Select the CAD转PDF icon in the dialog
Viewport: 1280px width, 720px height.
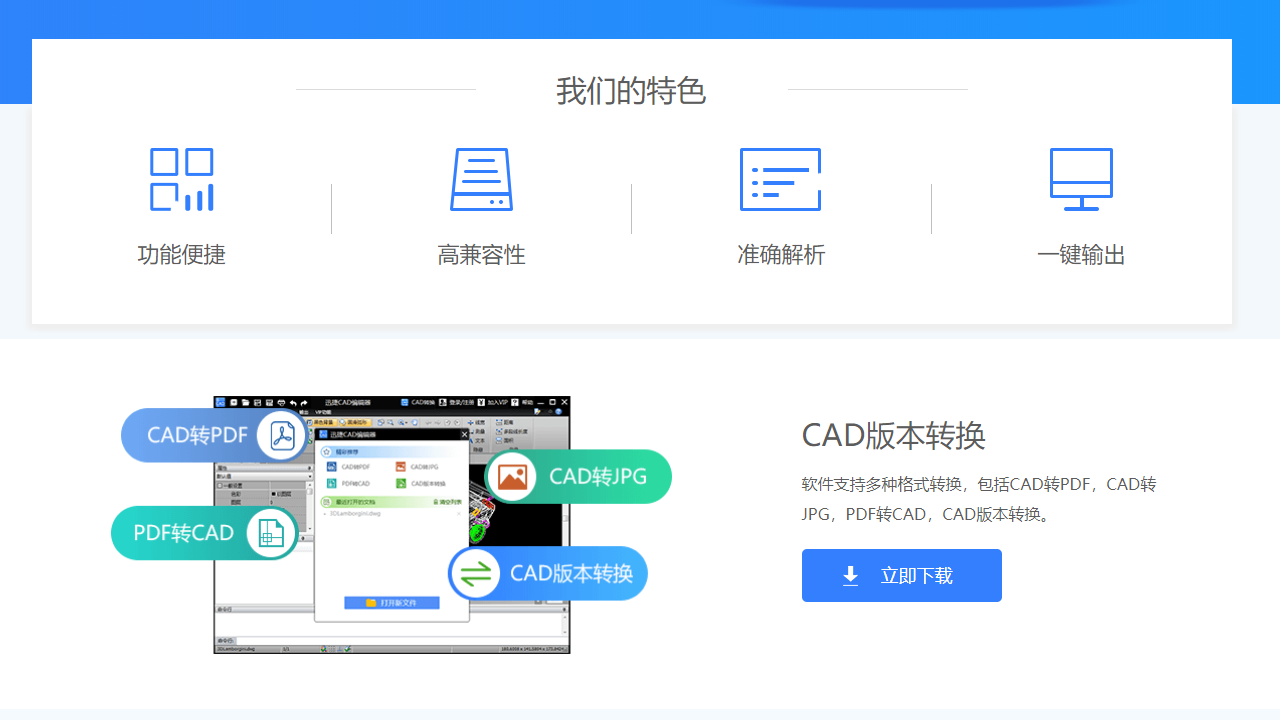point(331,466)
